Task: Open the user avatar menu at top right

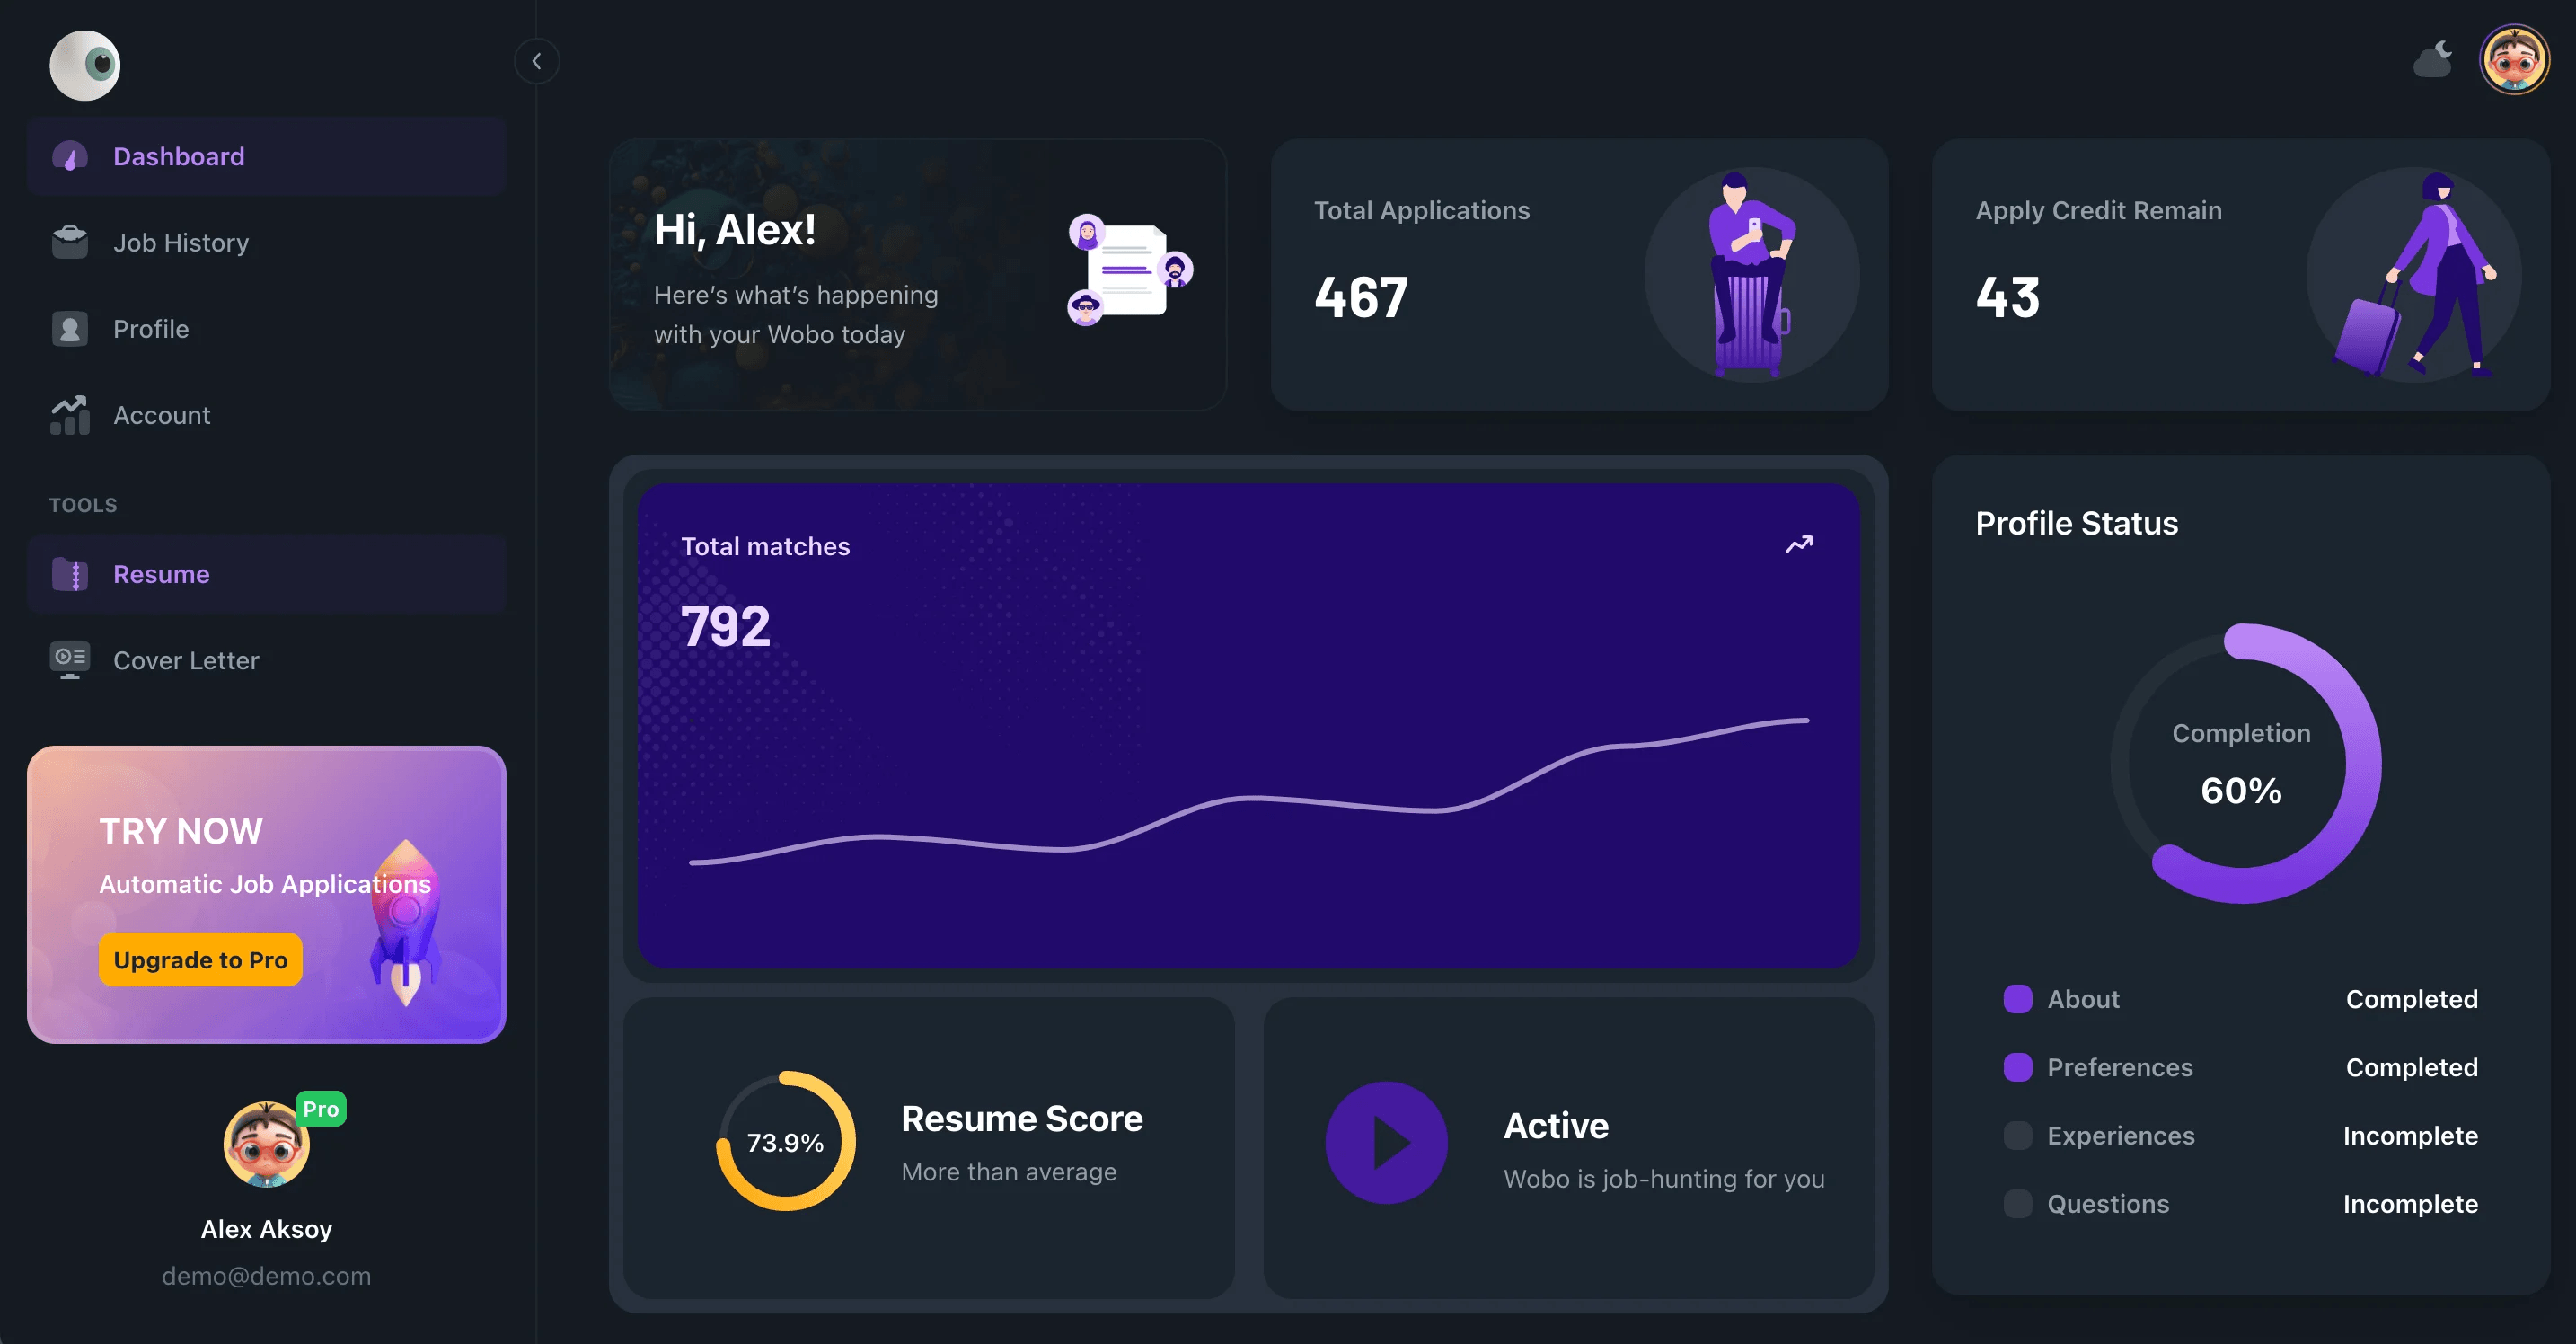Action: (2514, 60)
